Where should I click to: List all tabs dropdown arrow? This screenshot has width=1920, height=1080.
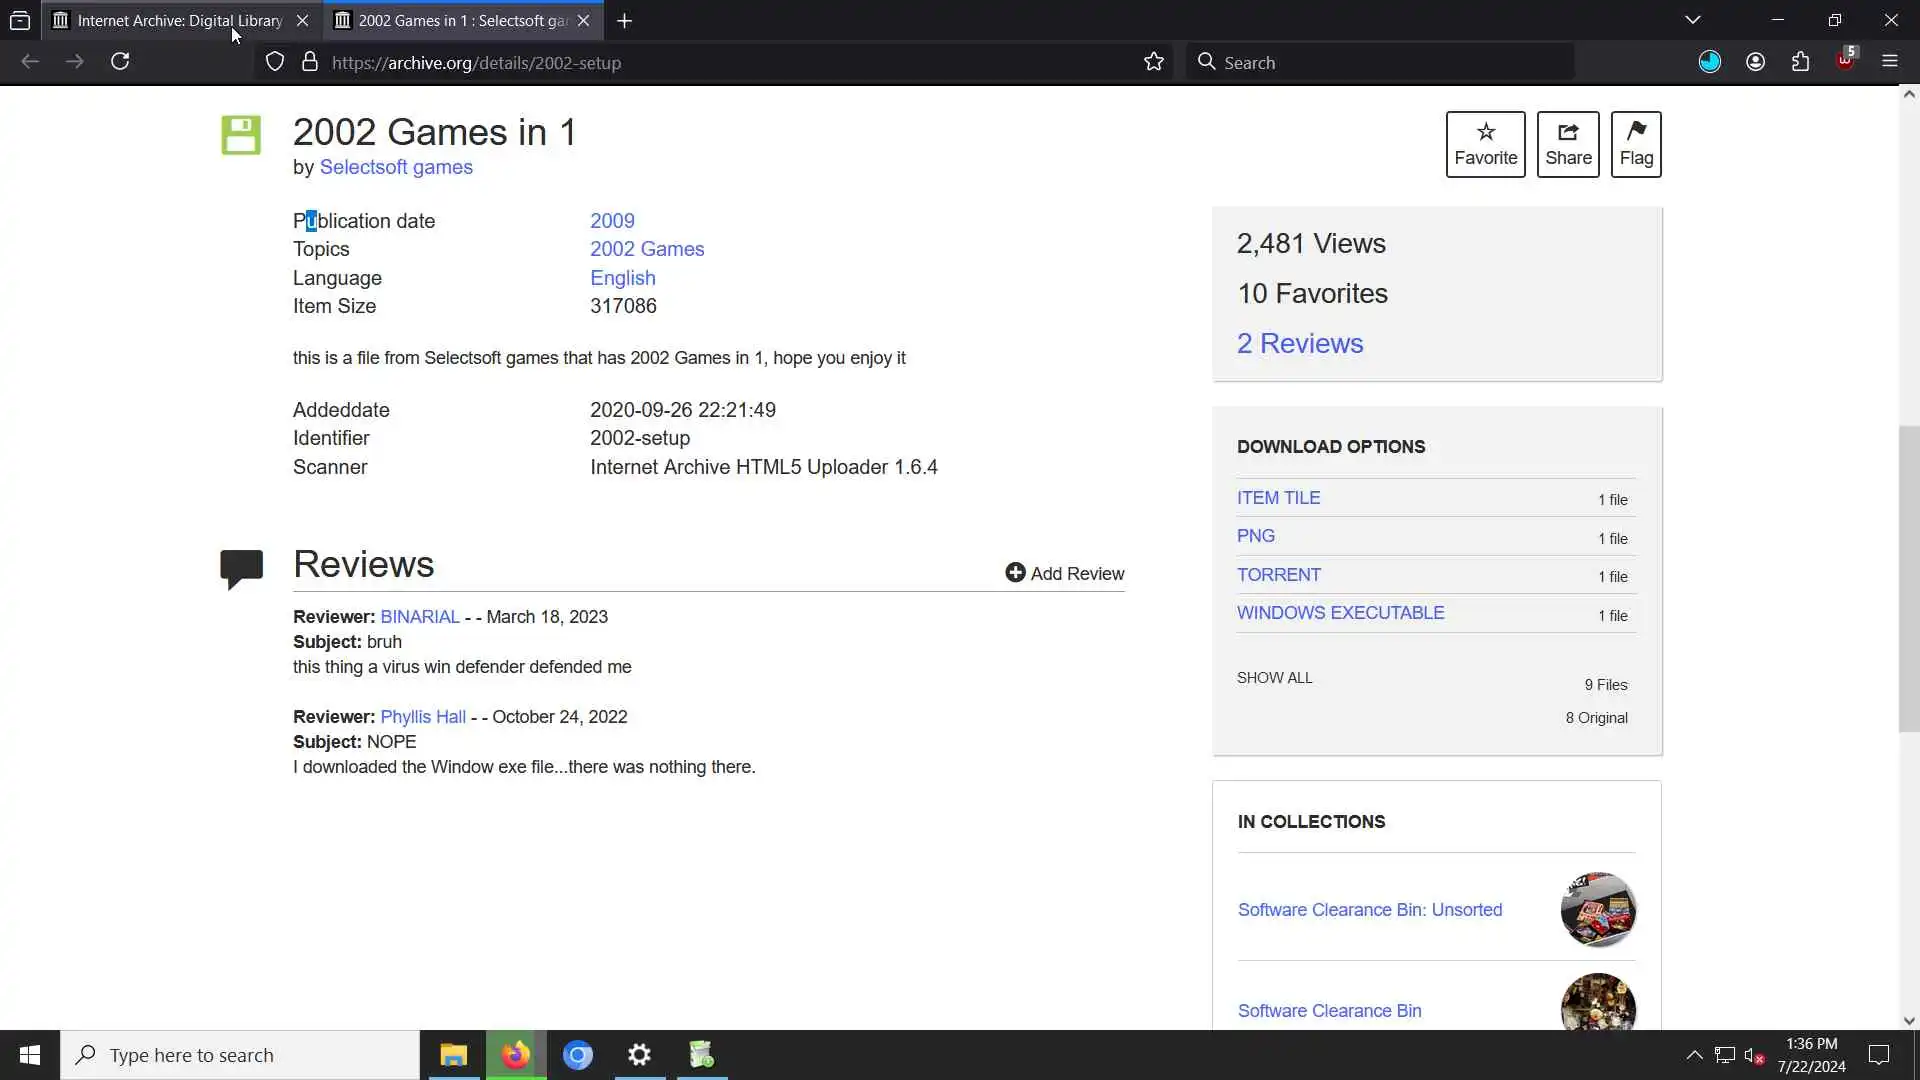1692,20
